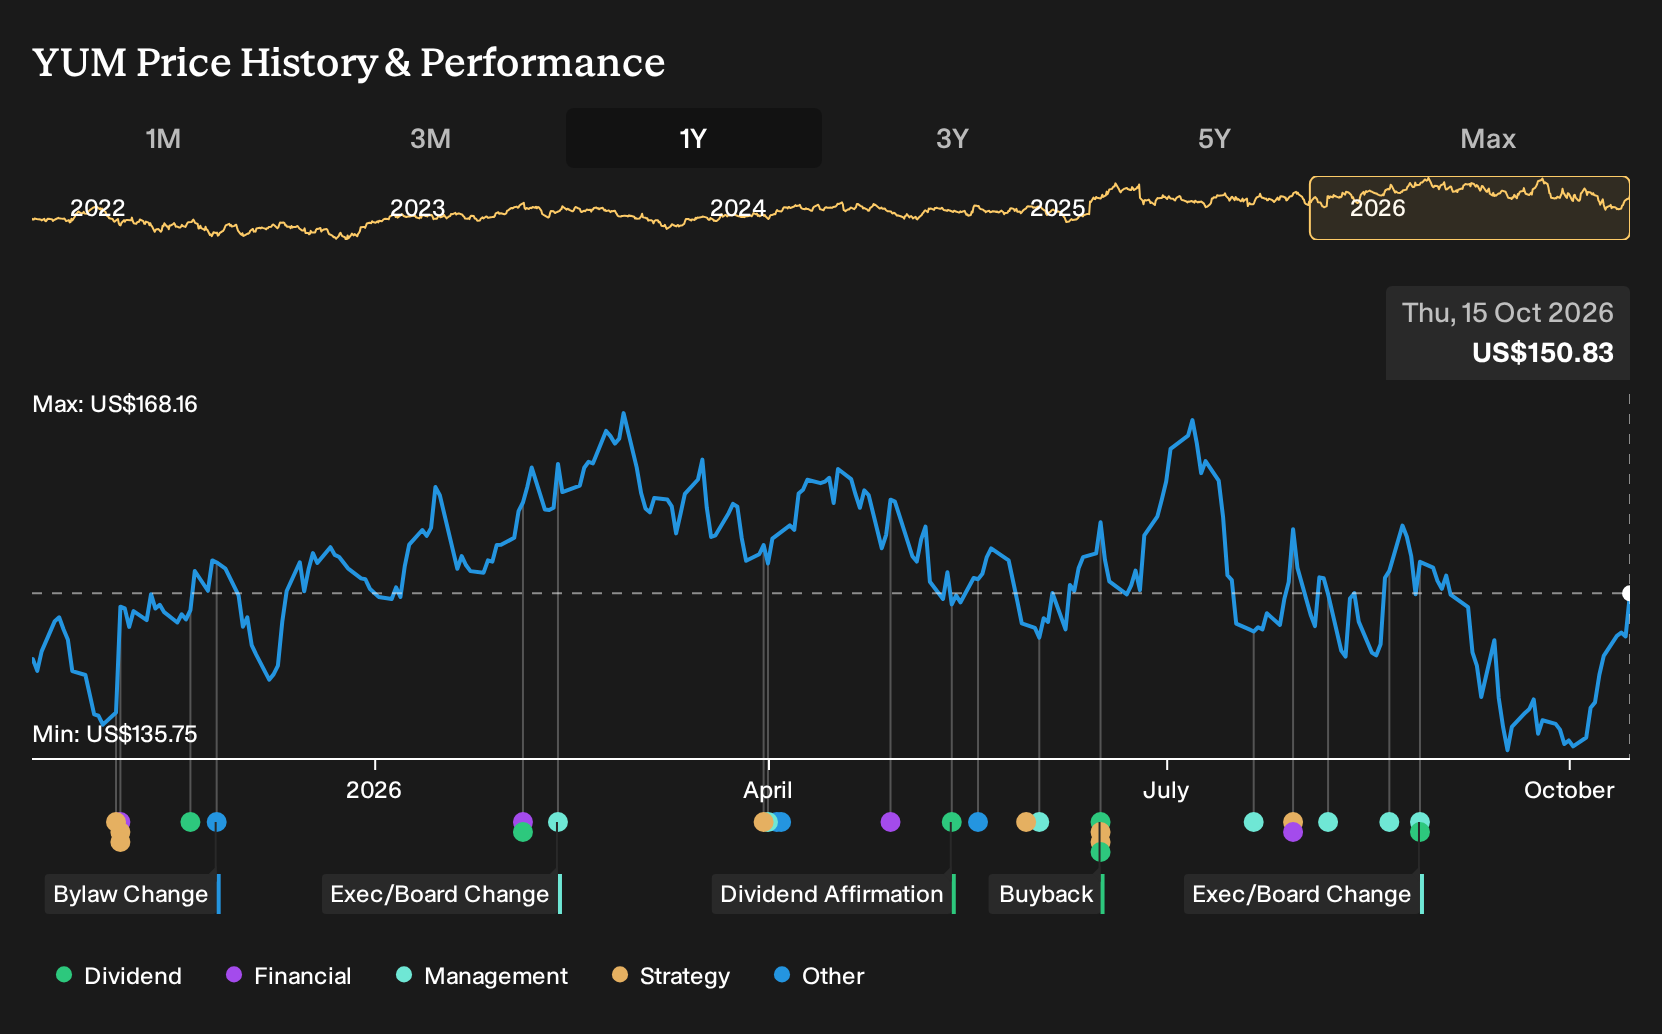Image resolution: width=1662 pixels, height=1034 pixels.
Task: Click the green Dividend marker left of Bylaw Change dot
Action: pos(190,822)
